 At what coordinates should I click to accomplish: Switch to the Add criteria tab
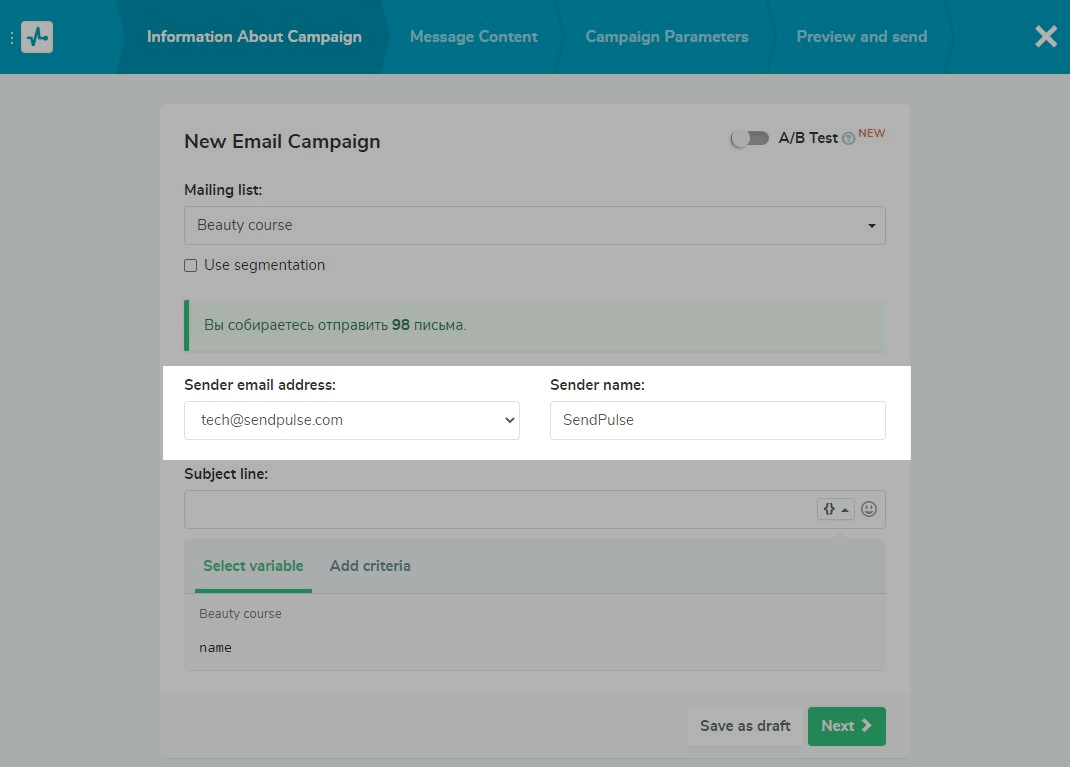click(370, 566)
